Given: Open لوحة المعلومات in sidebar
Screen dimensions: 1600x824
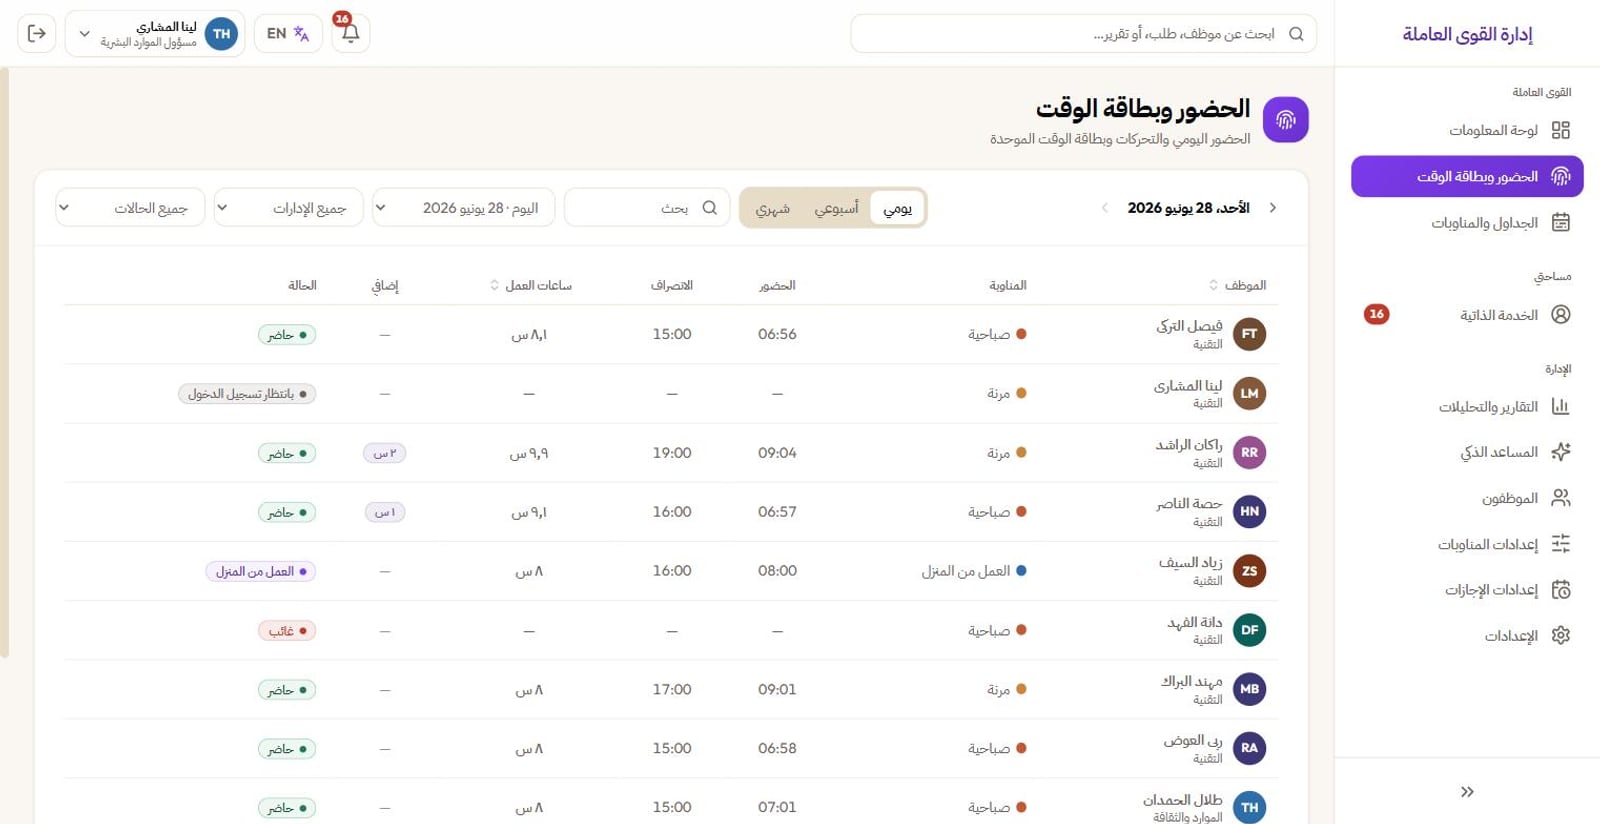Looking at the screenshot, I should point(1467,130).
